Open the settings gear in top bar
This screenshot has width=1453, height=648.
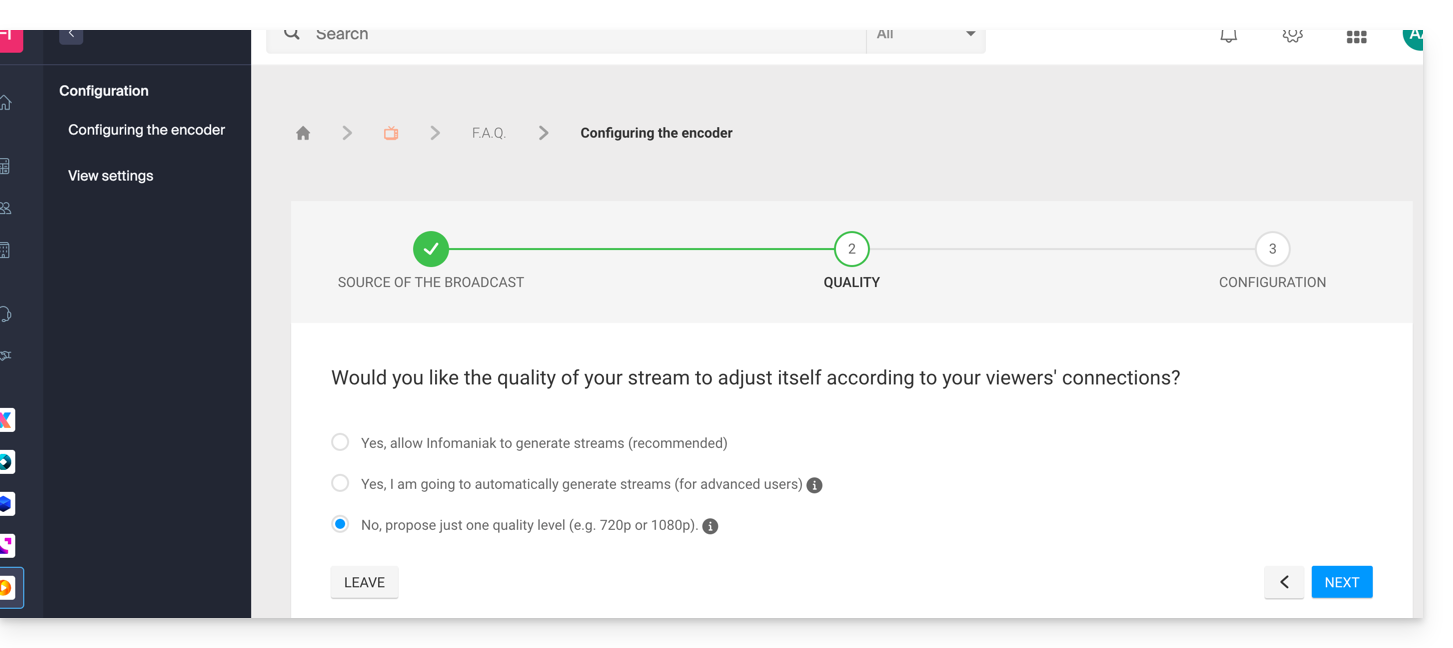pos(1292,36)
